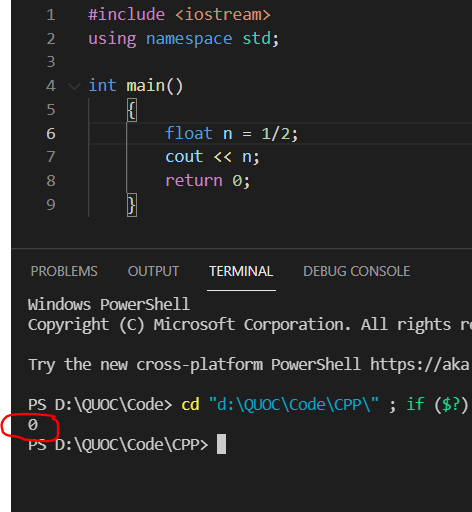This screenshot has height=512, width=472.
Task: Open the DEBUG CONSOLE tab
Action: (x=356, y=271)
